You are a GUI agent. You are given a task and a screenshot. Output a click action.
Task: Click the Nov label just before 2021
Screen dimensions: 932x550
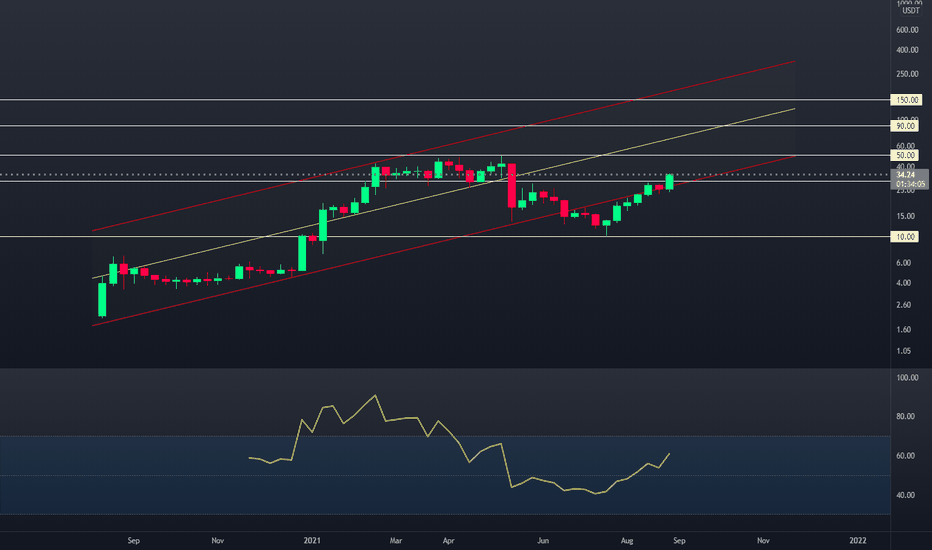(218, 540)
